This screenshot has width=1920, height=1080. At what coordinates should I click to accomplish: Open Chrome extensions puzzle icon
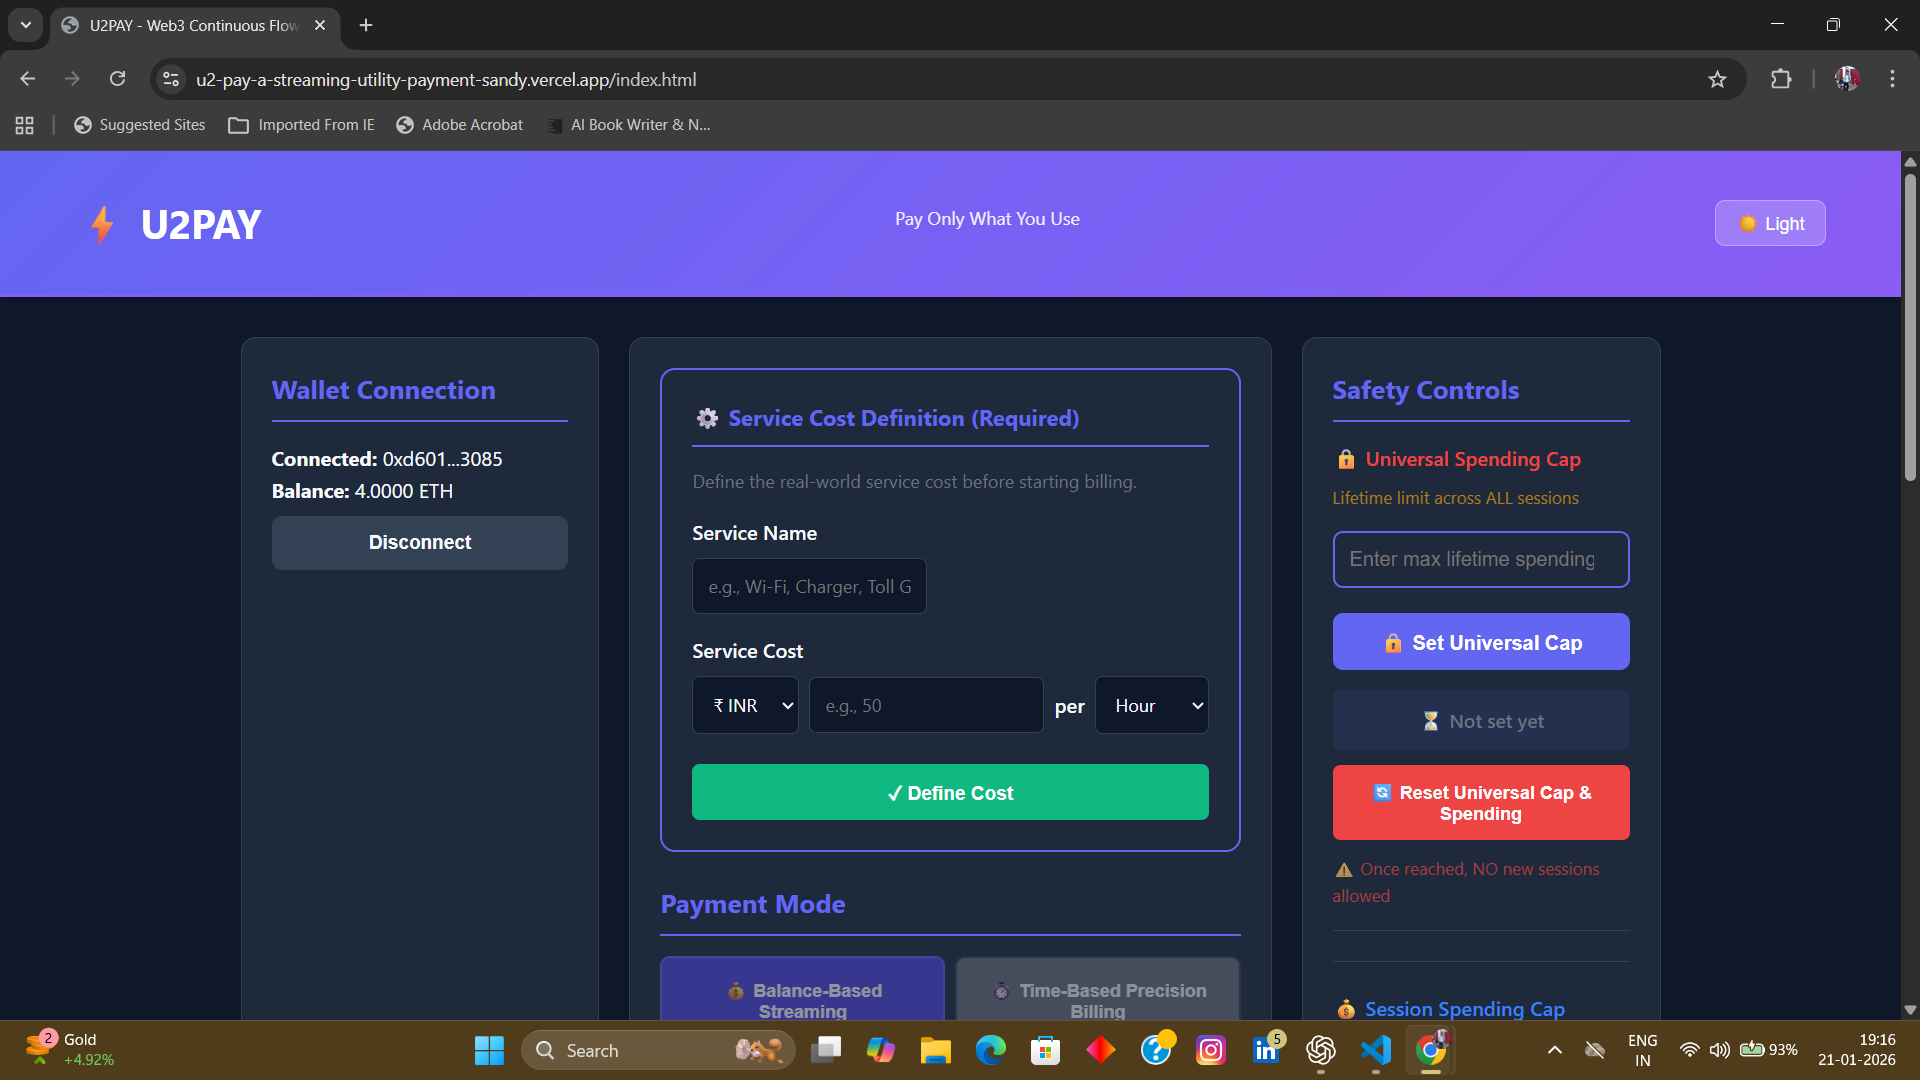click(1781, 79)
